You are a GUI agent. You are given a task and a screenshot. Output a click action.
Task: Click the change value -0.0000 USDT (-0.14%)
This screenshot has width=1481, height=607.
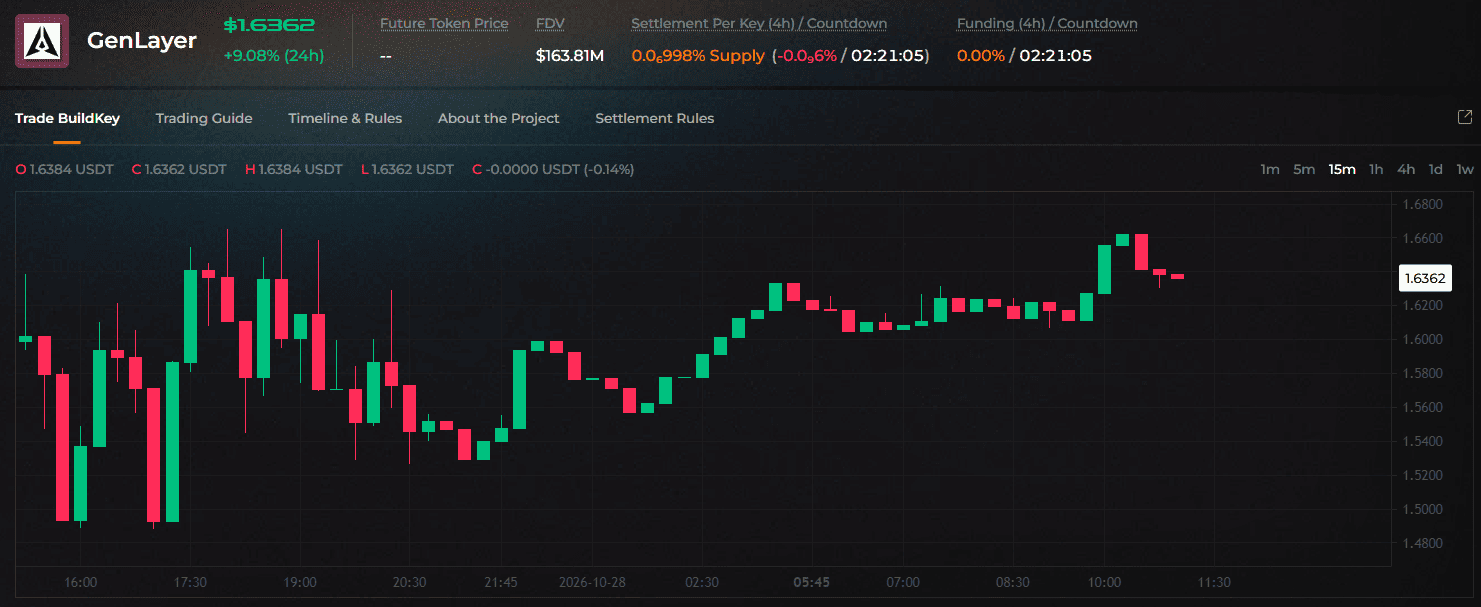553,169
